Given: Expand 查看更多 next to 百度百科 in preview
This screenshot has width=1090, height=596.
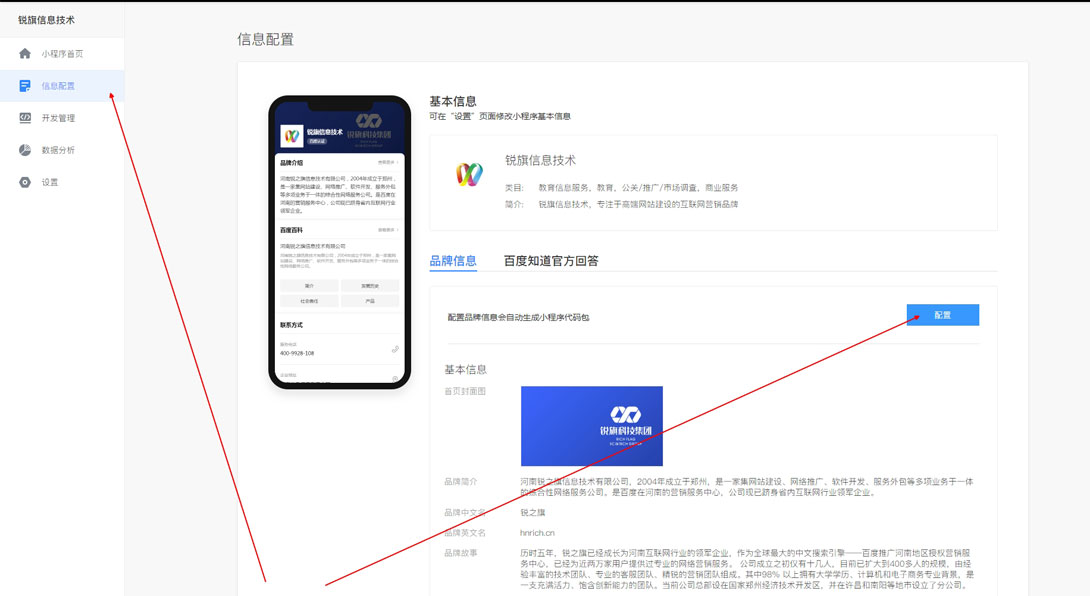Looking at the screenshot, I should click(388, 229).
